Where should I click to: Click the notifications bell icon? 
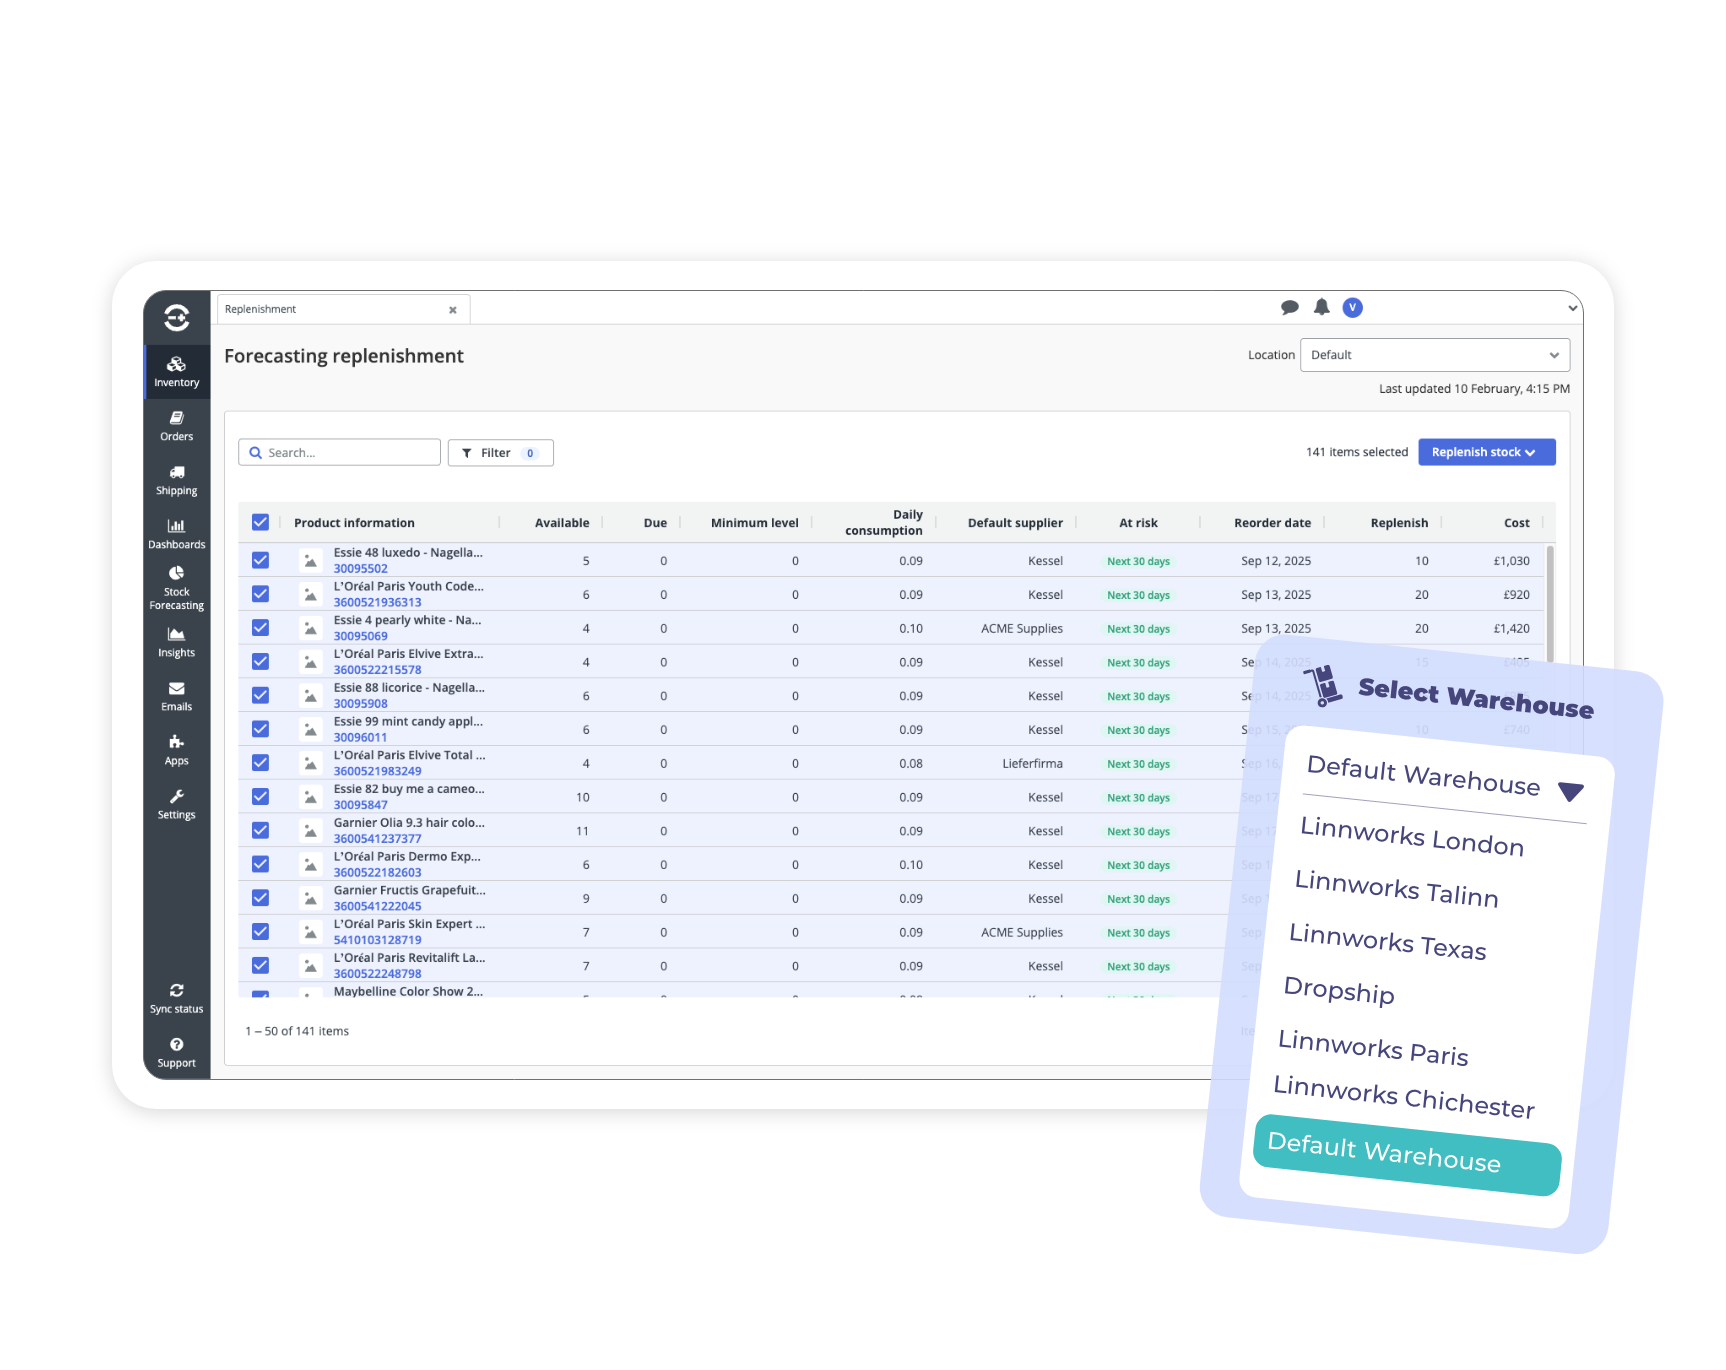(x=1321, y=307)
